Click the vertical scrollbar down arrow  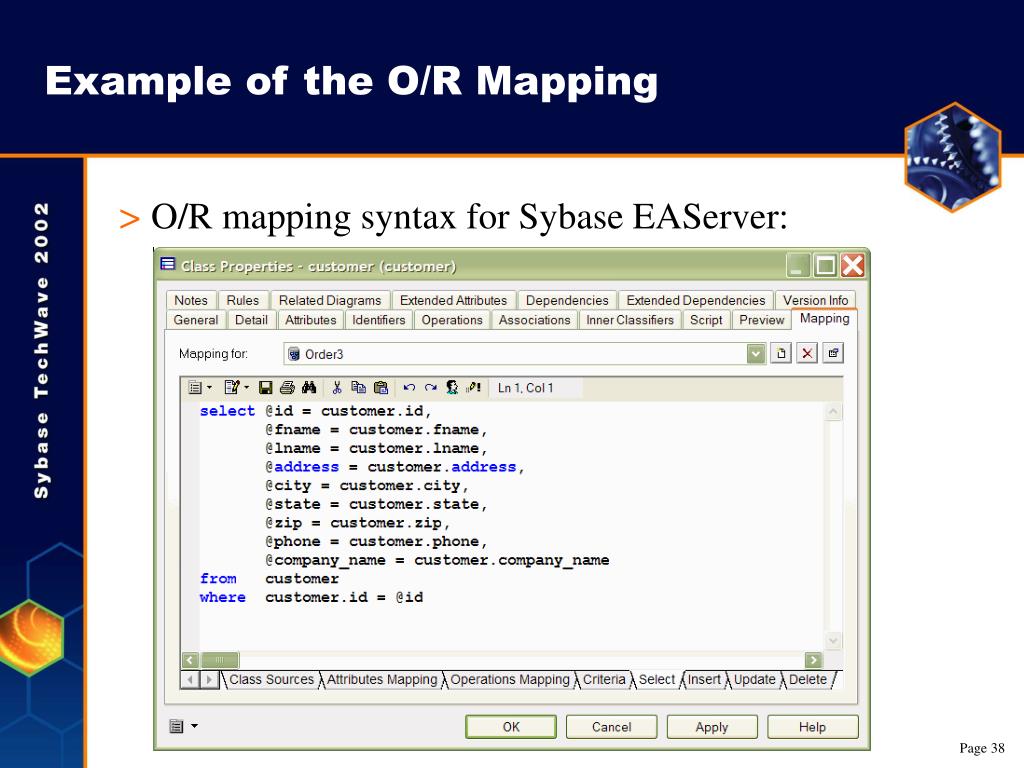pos(833,641)
